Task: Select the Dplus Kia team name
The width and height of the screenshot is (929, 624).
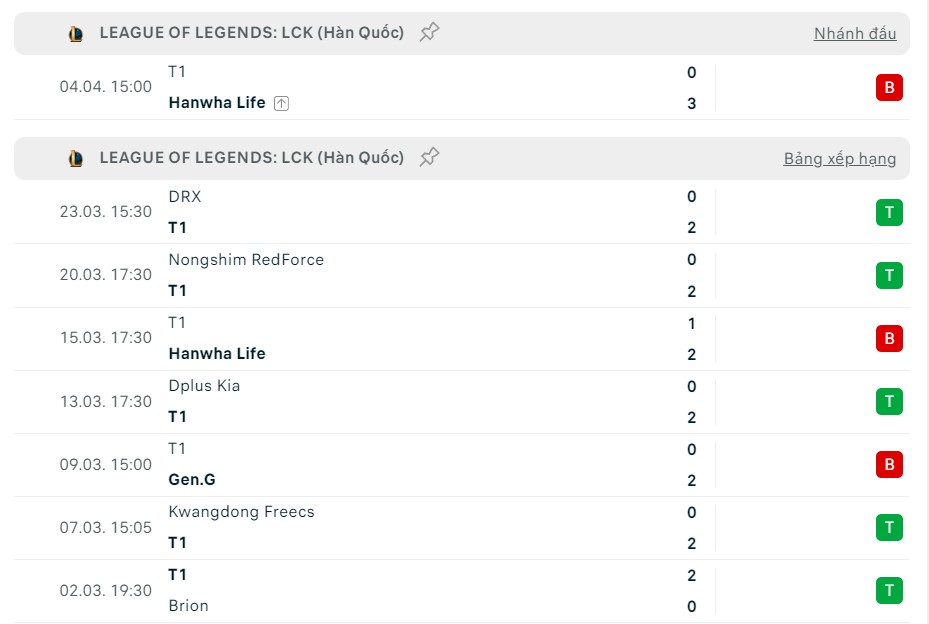Action: click(204, 386)
